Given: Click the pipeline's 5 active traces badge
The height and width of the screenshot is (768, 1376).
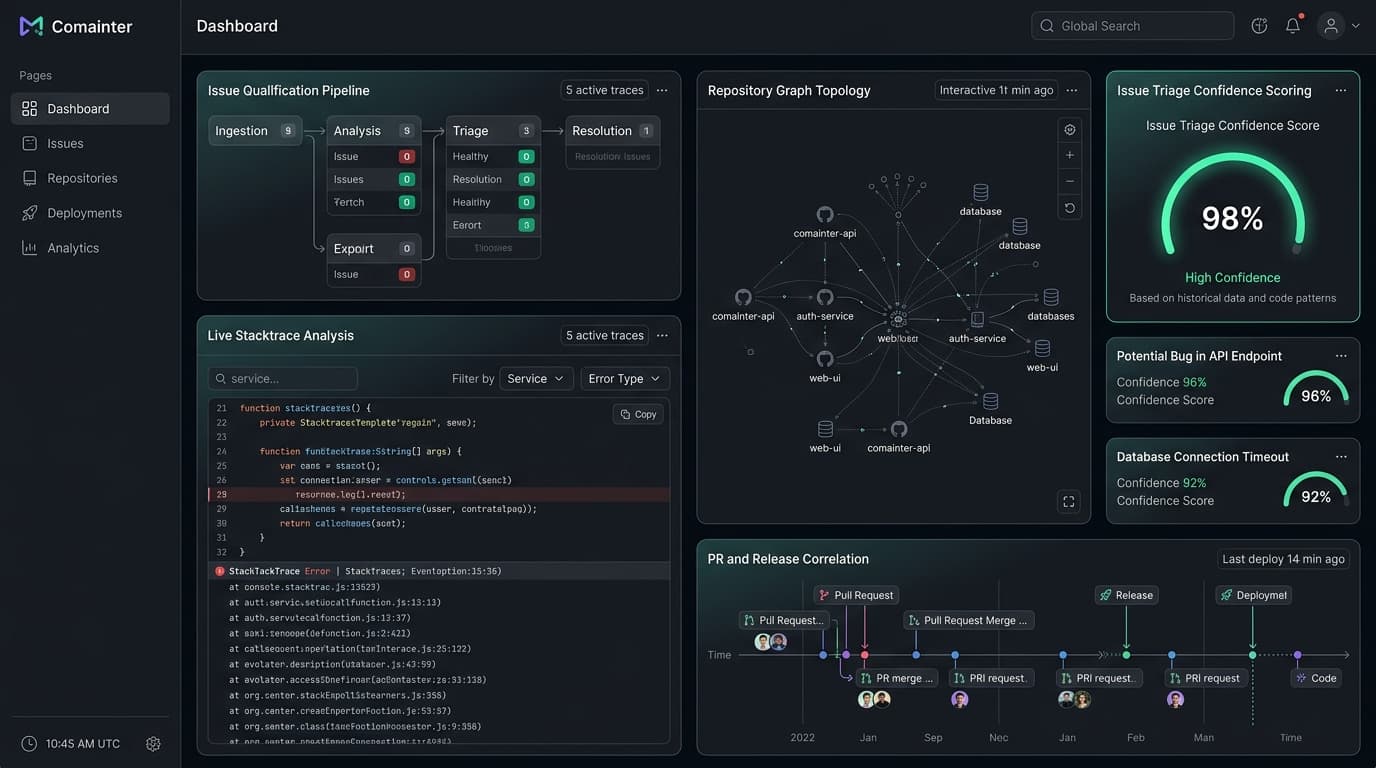Looking at the screenshot, I should click(604, 90).
